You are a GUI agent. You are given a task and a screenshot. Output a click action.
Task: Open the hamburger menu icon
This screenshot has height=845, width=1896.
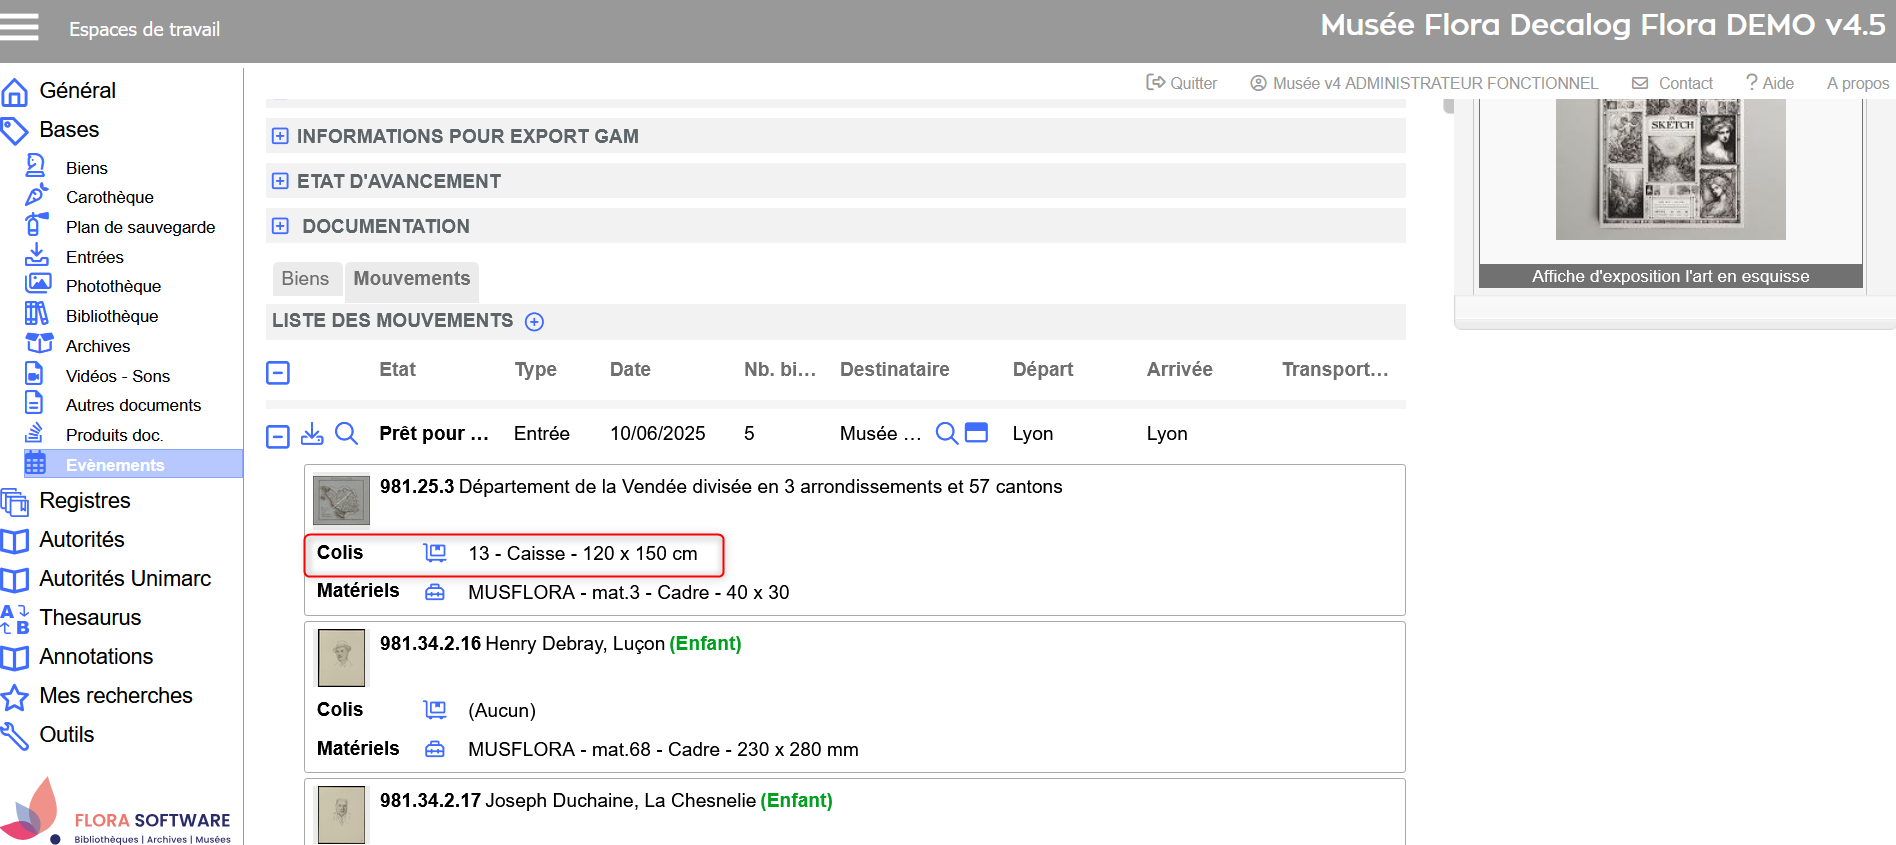point(19,27)
